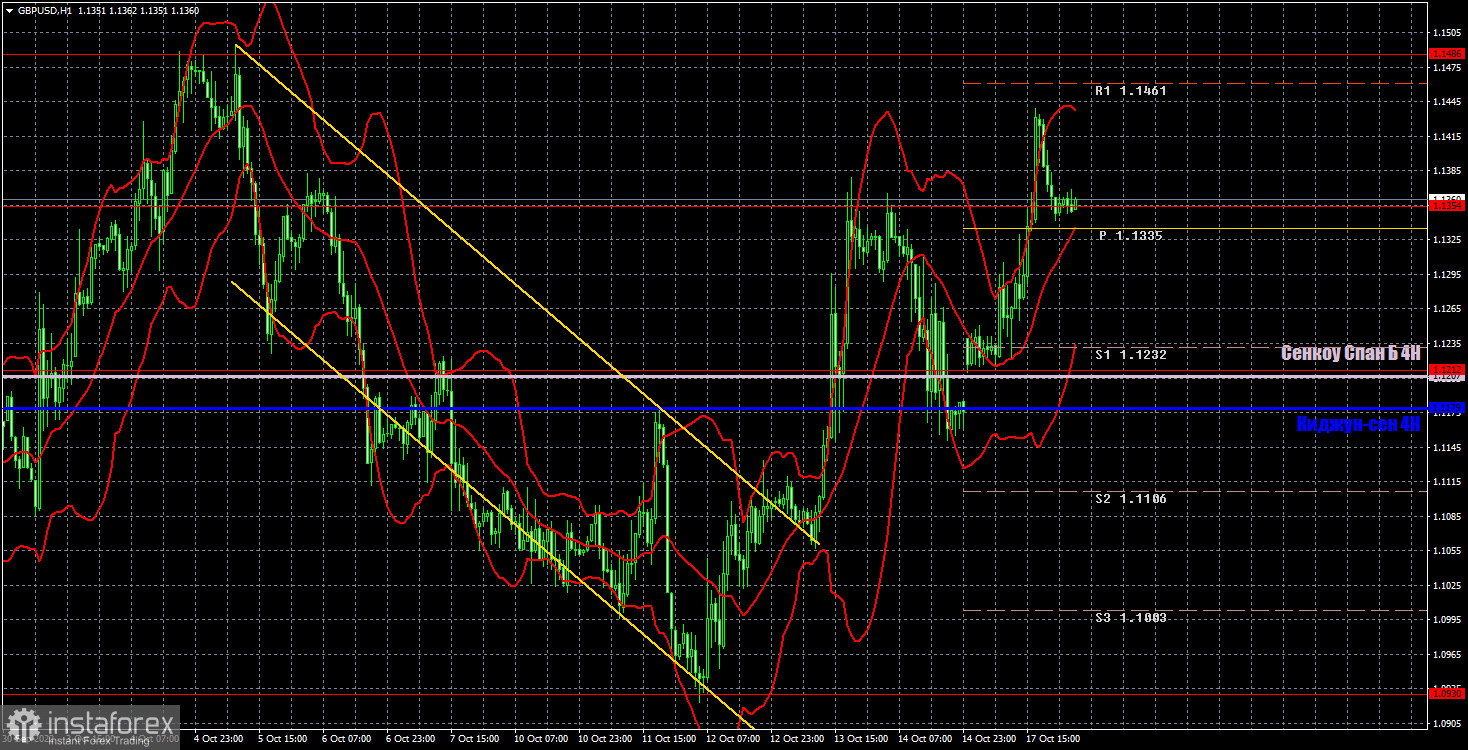
Task: Click the 14 Oct 07:00 time label
Action: tap(925, 739)
